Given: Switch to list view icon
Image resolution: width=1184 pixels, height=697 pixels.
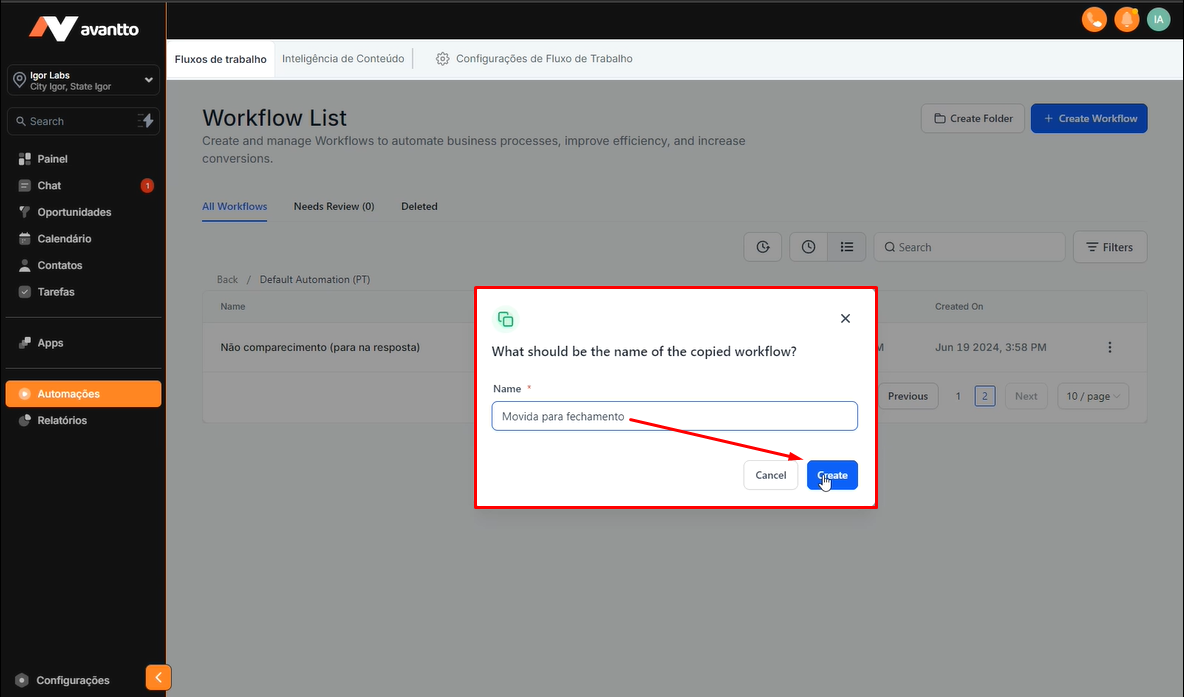Looking at the screenshot, I should [x=846, y=247].
